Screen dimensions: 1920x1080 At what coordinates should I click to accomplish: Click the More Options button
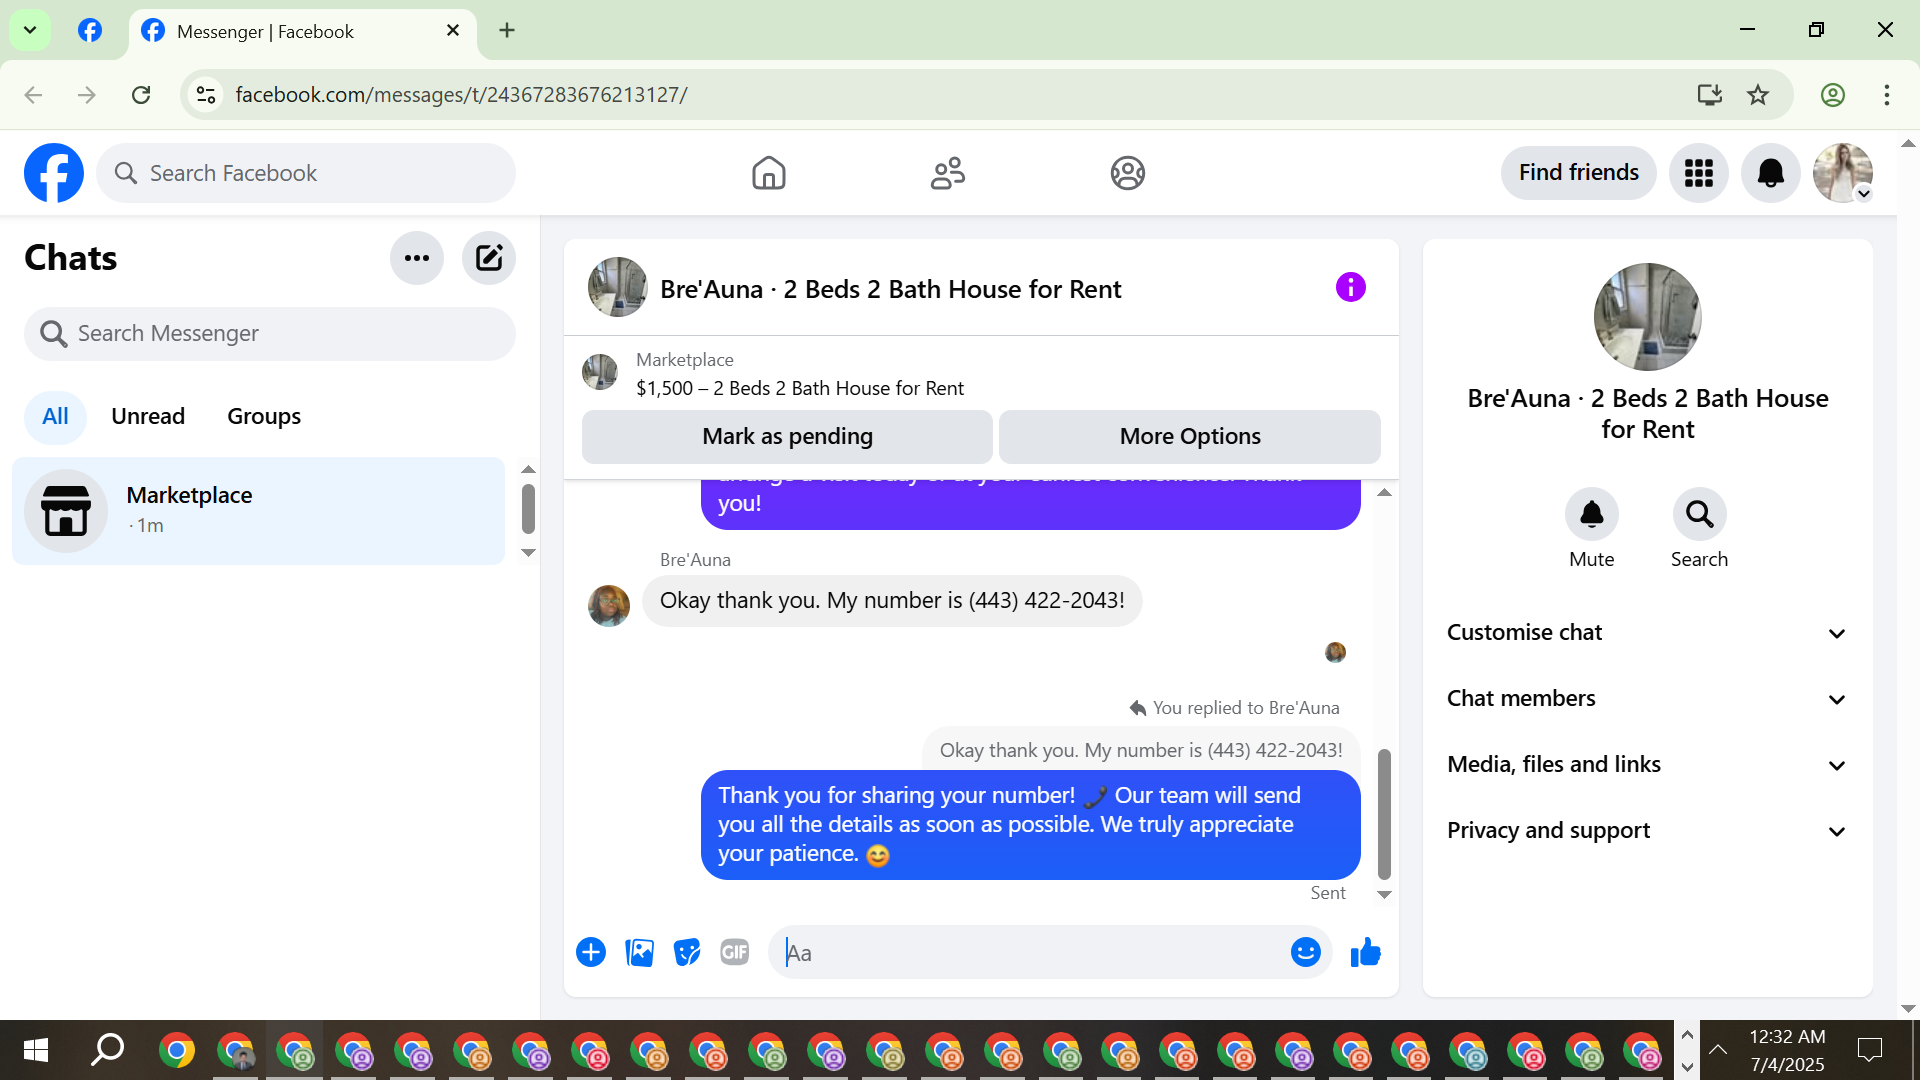tap(1189, 437)
